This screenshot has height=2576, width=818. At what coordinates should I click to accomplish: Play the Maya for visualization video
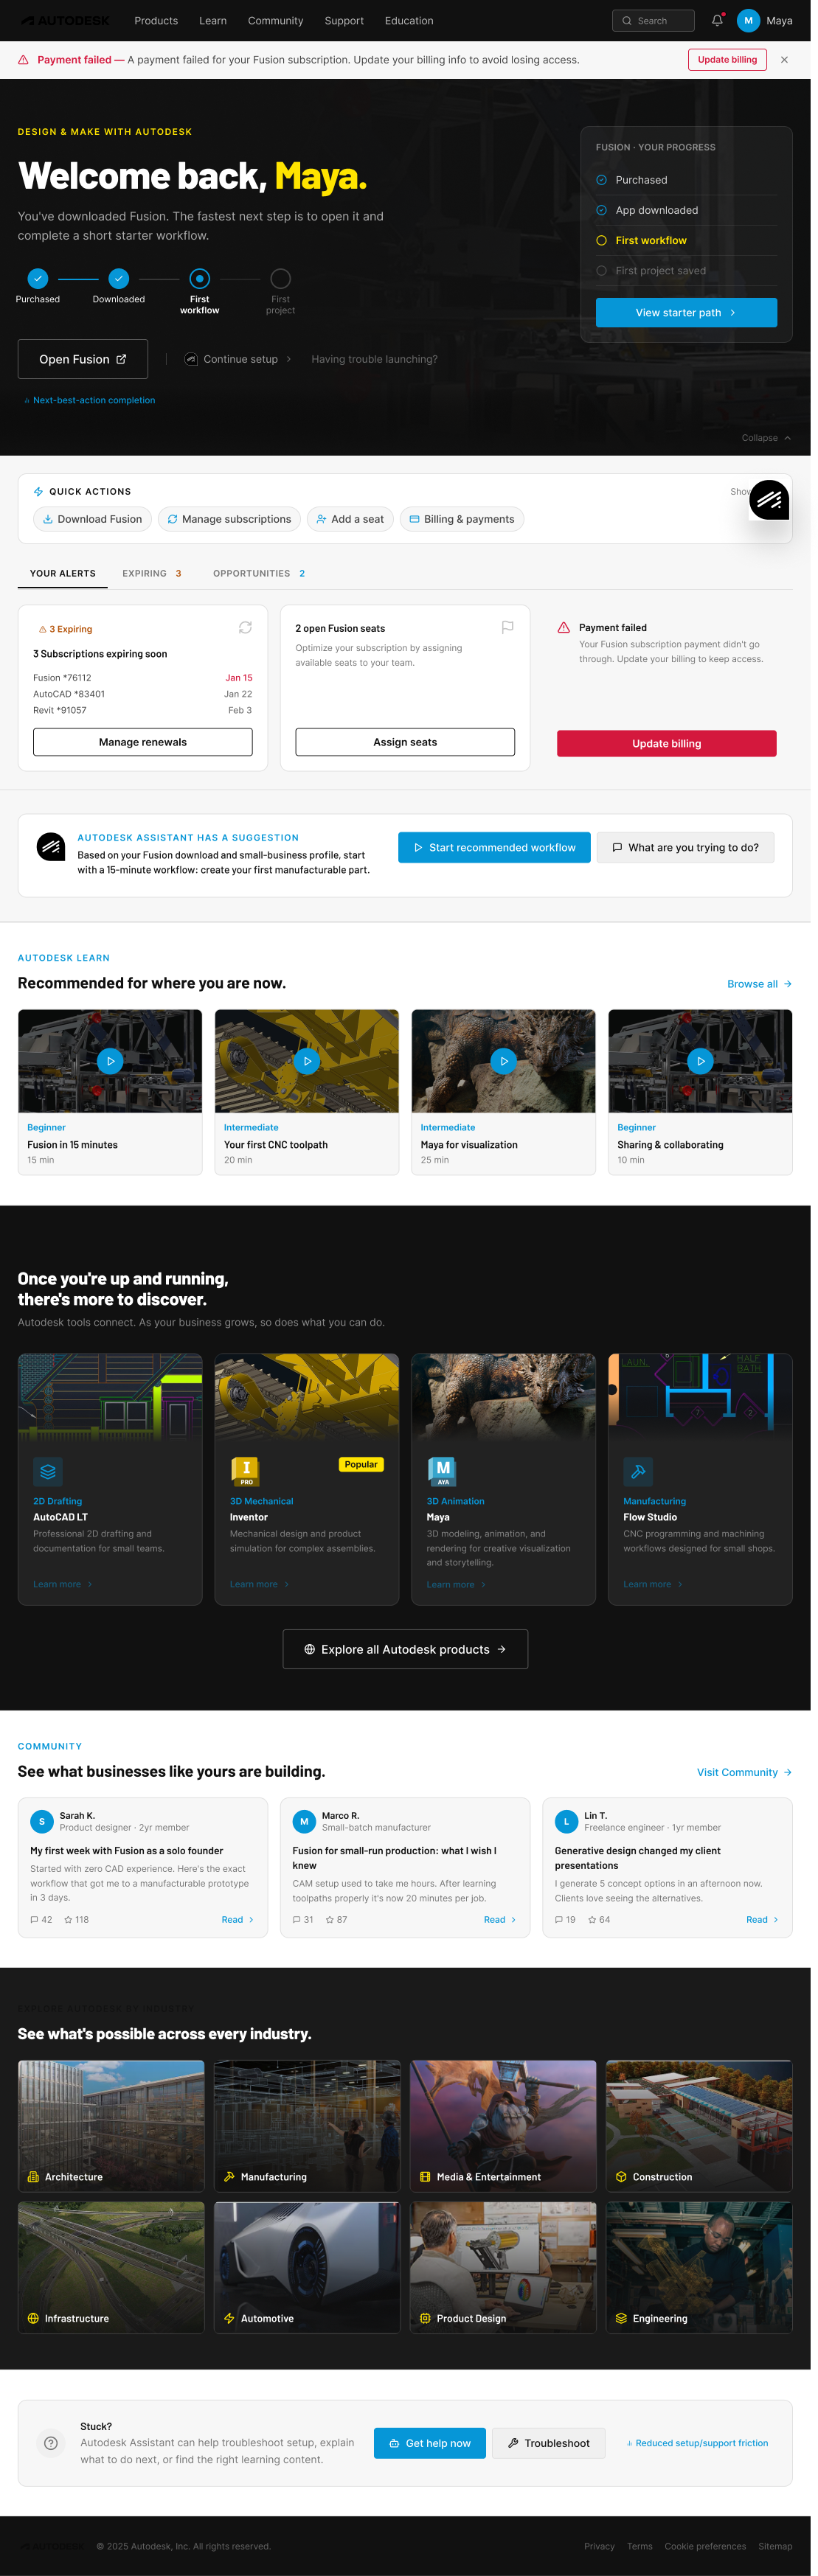point(503,1061)
